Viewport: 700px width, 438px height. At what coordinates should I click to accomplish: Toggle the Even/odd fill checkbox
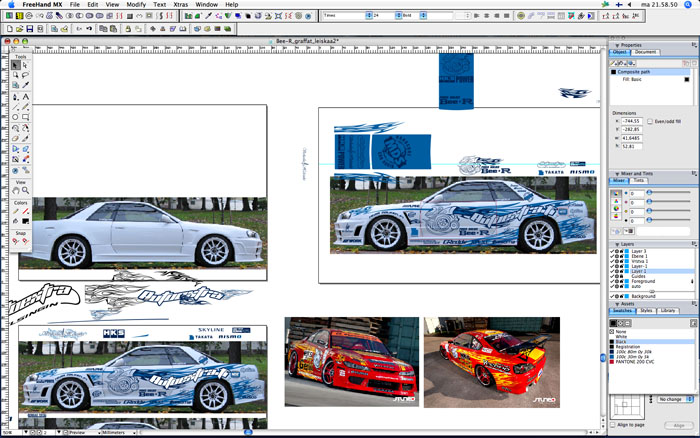(650, 121)
